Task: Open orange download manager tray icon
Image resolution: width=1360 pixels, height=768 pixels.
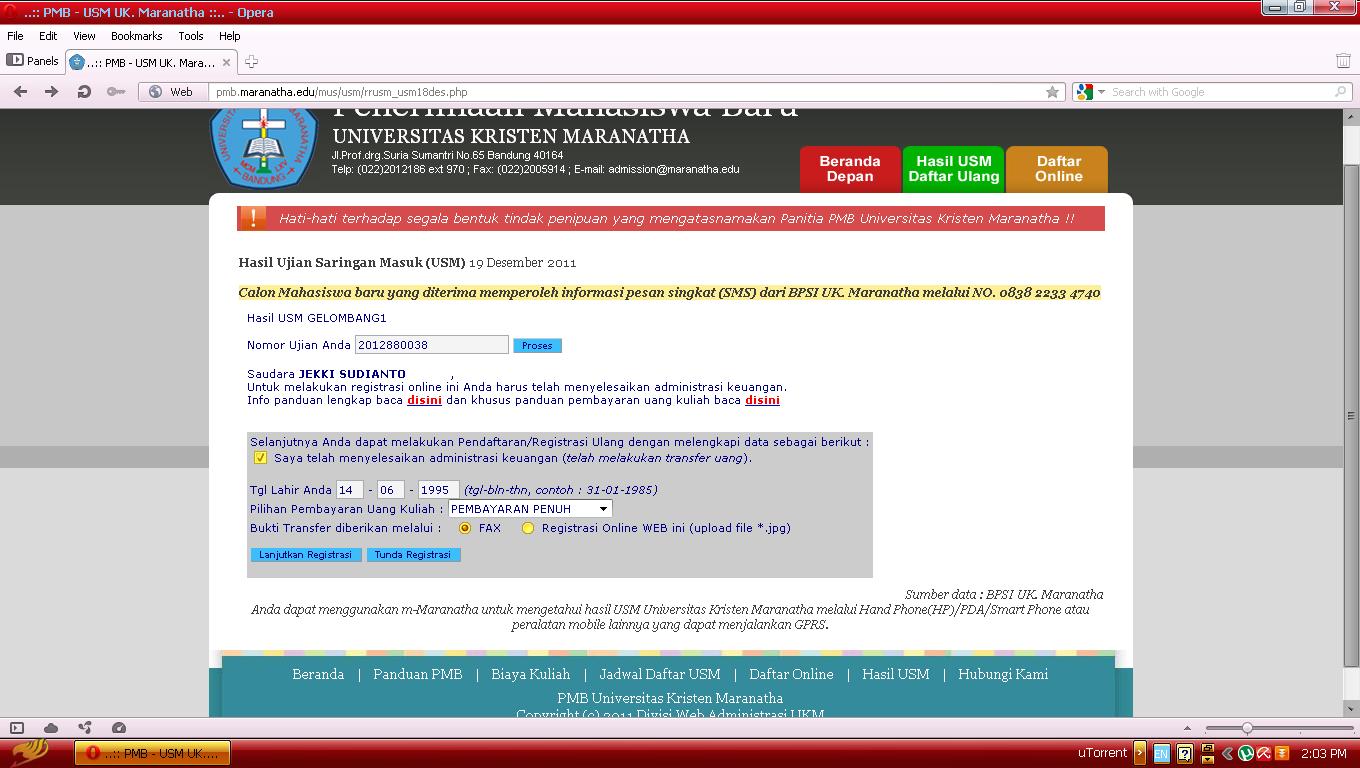Action: coord(1281,754)
